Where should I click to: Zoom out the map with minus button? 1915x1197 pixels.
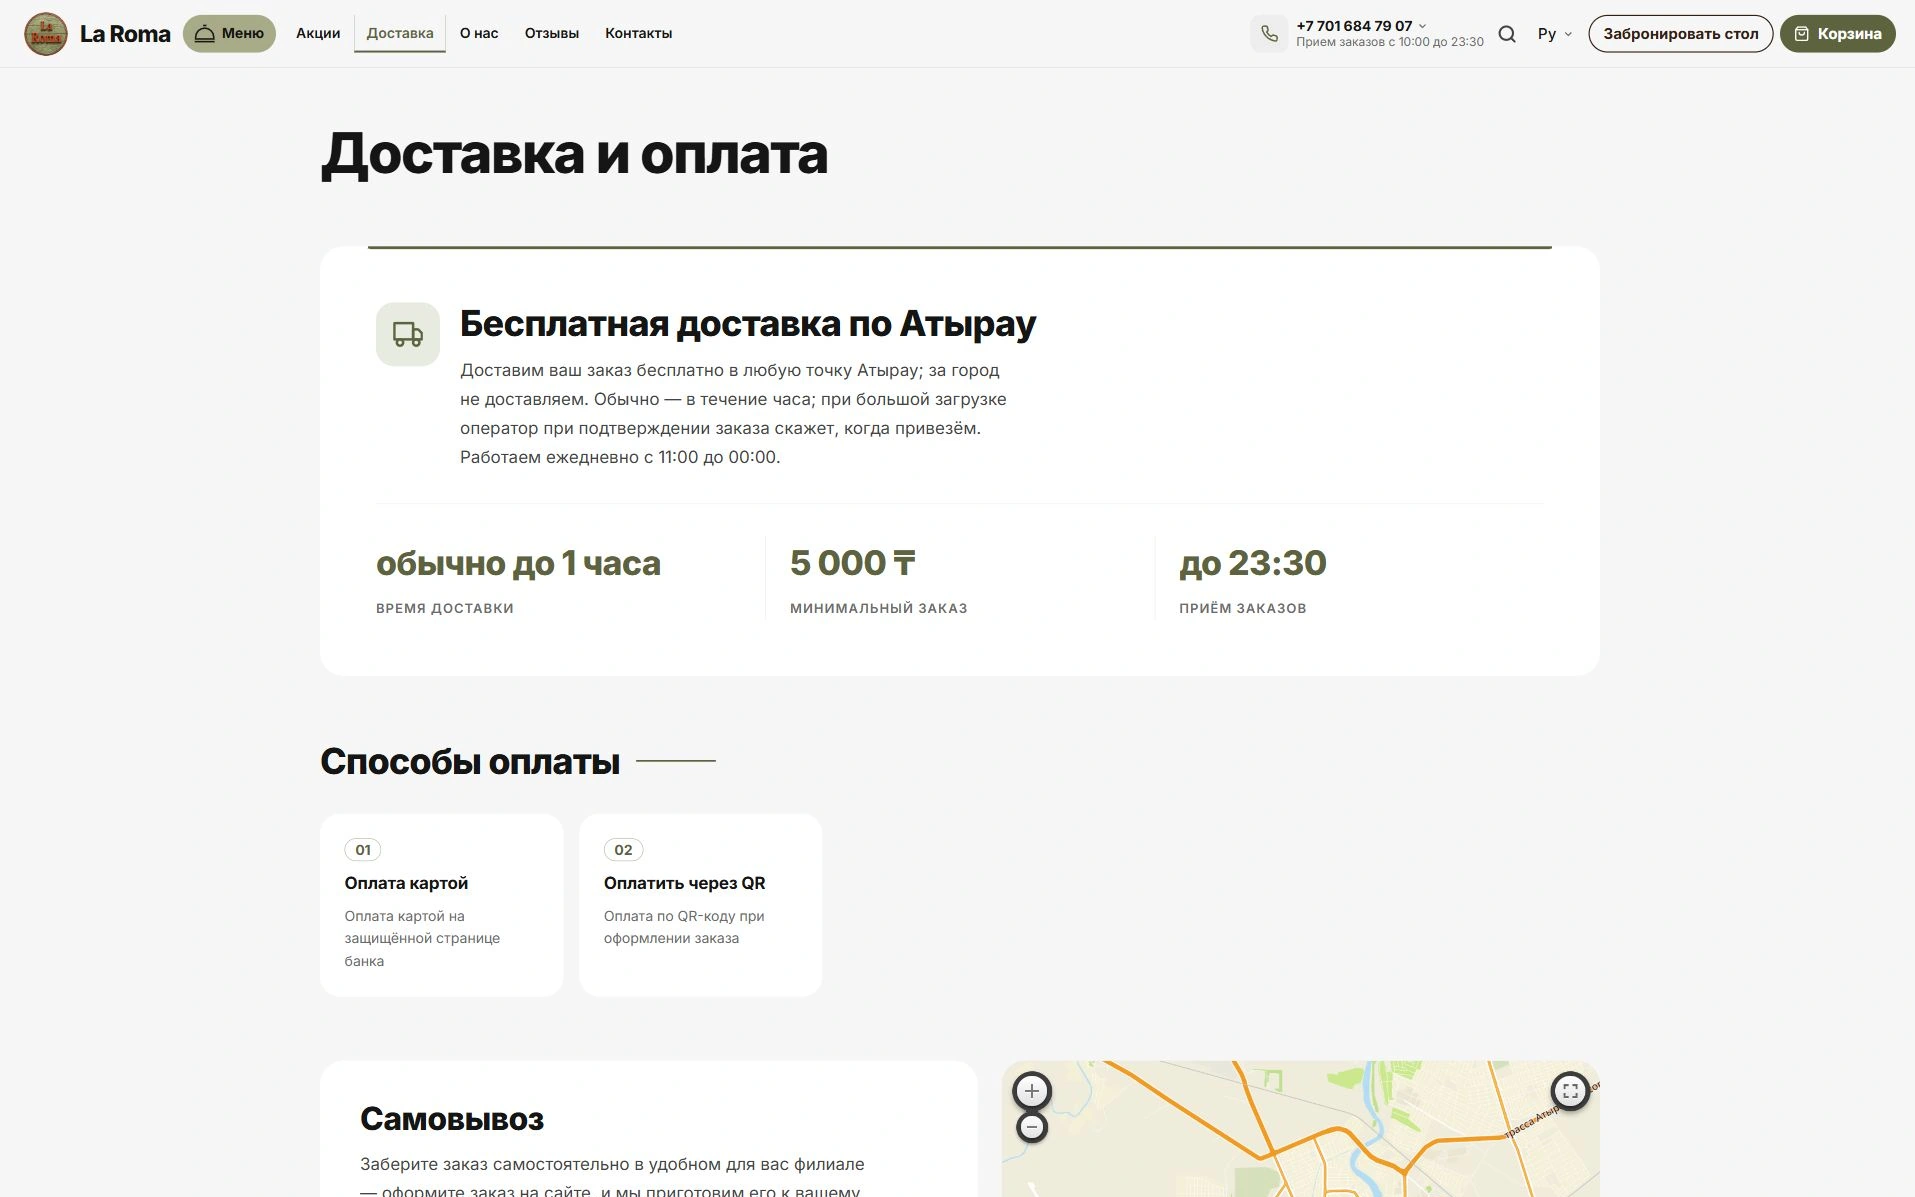click(x=1032, y=1128)
